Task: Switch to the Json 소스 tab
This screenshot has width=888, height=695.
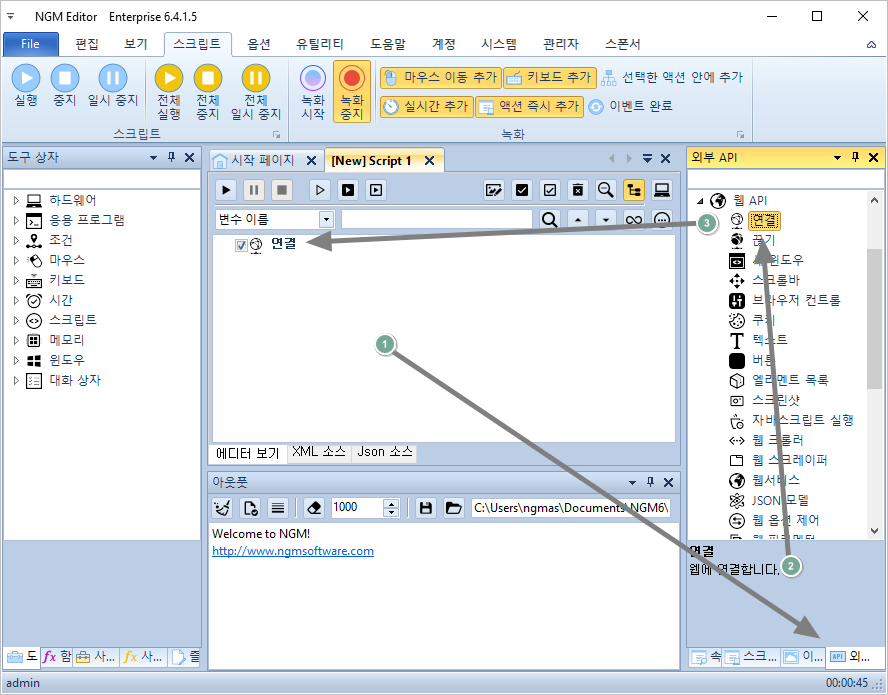Action: click(385, 452)
